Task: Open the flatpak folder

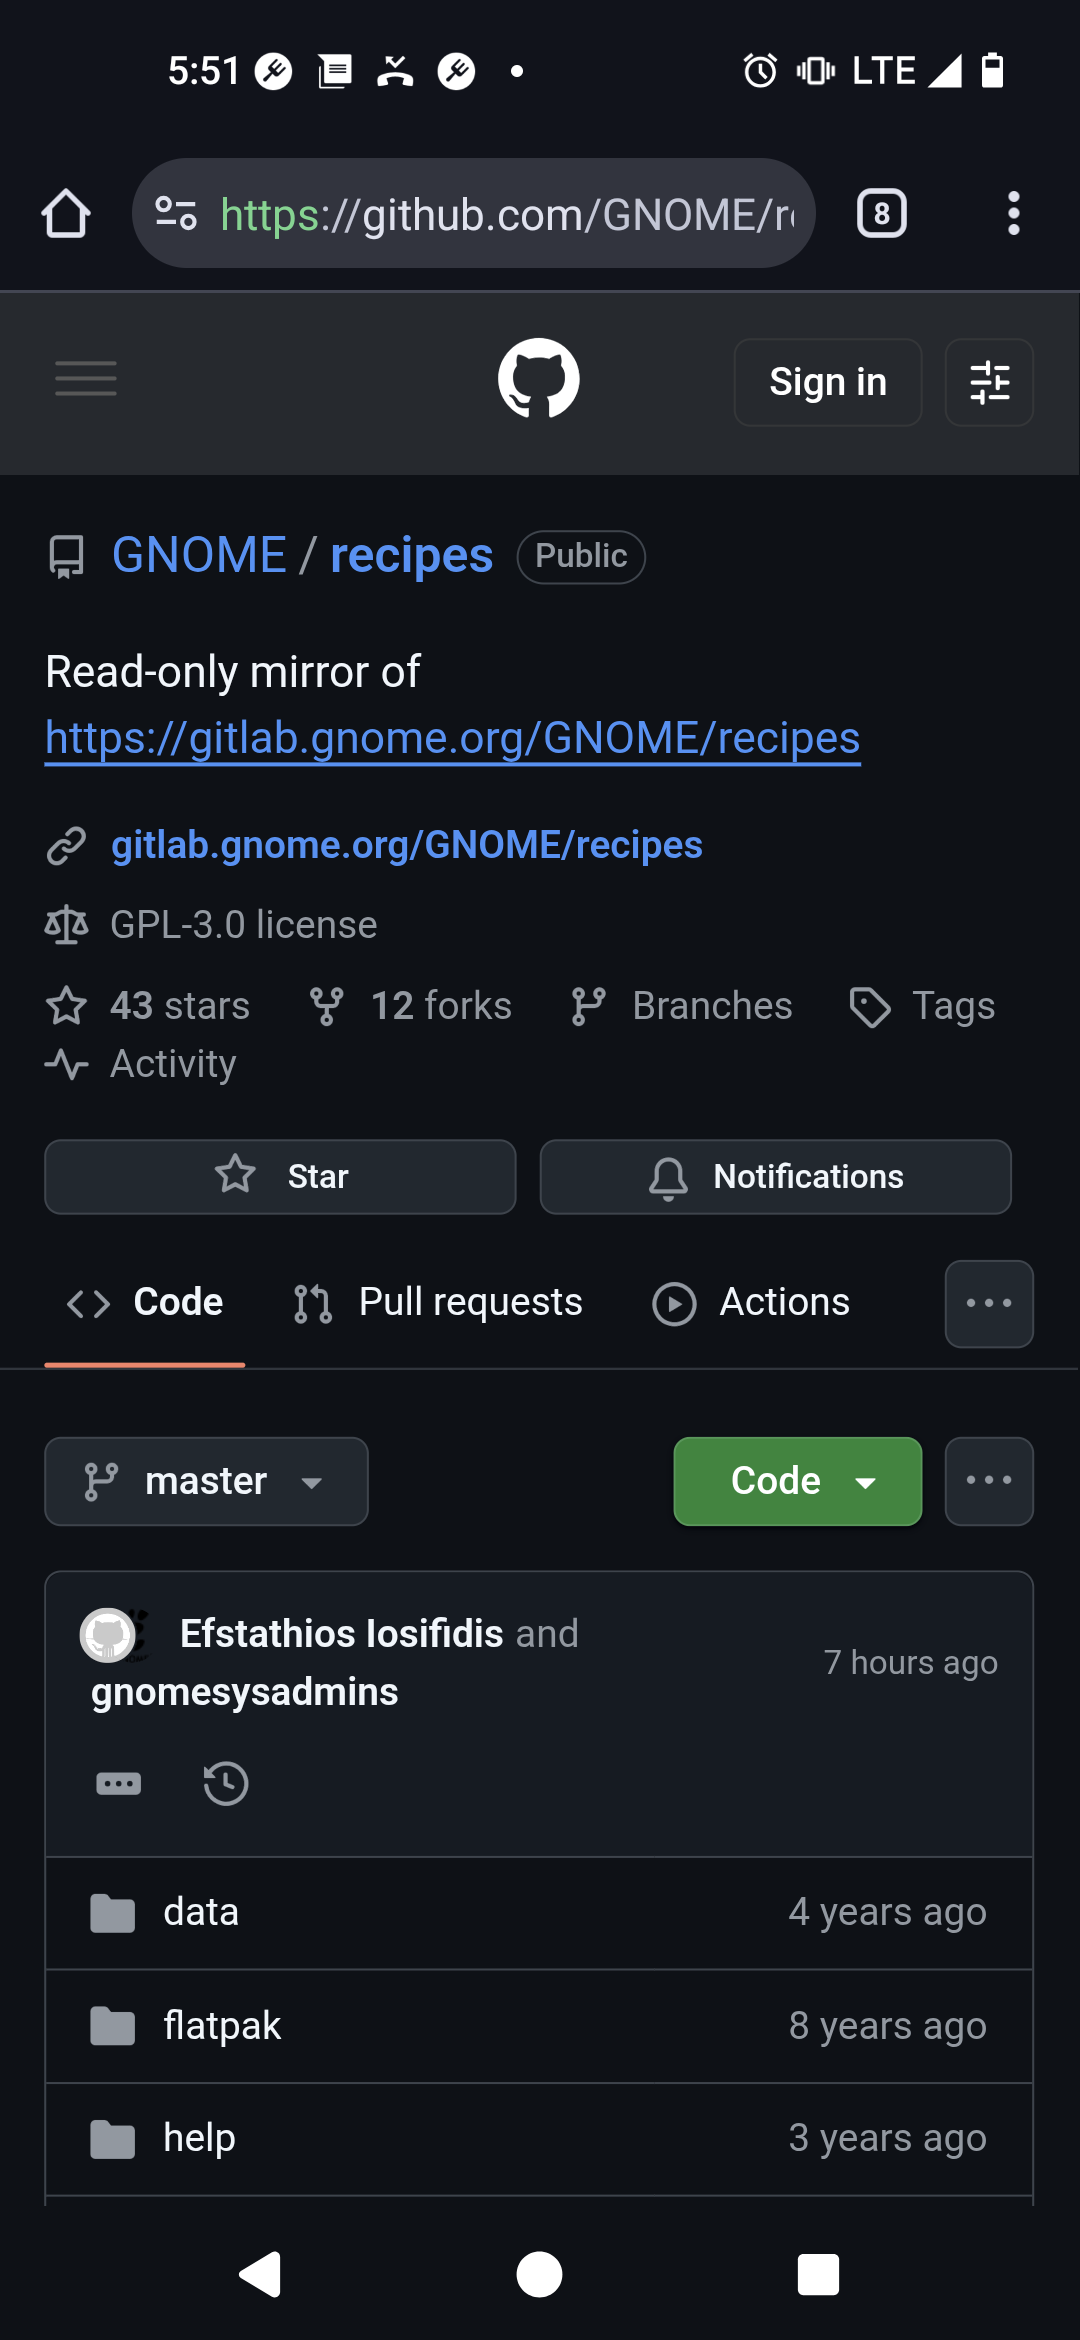Action: tap(222, 2026)
